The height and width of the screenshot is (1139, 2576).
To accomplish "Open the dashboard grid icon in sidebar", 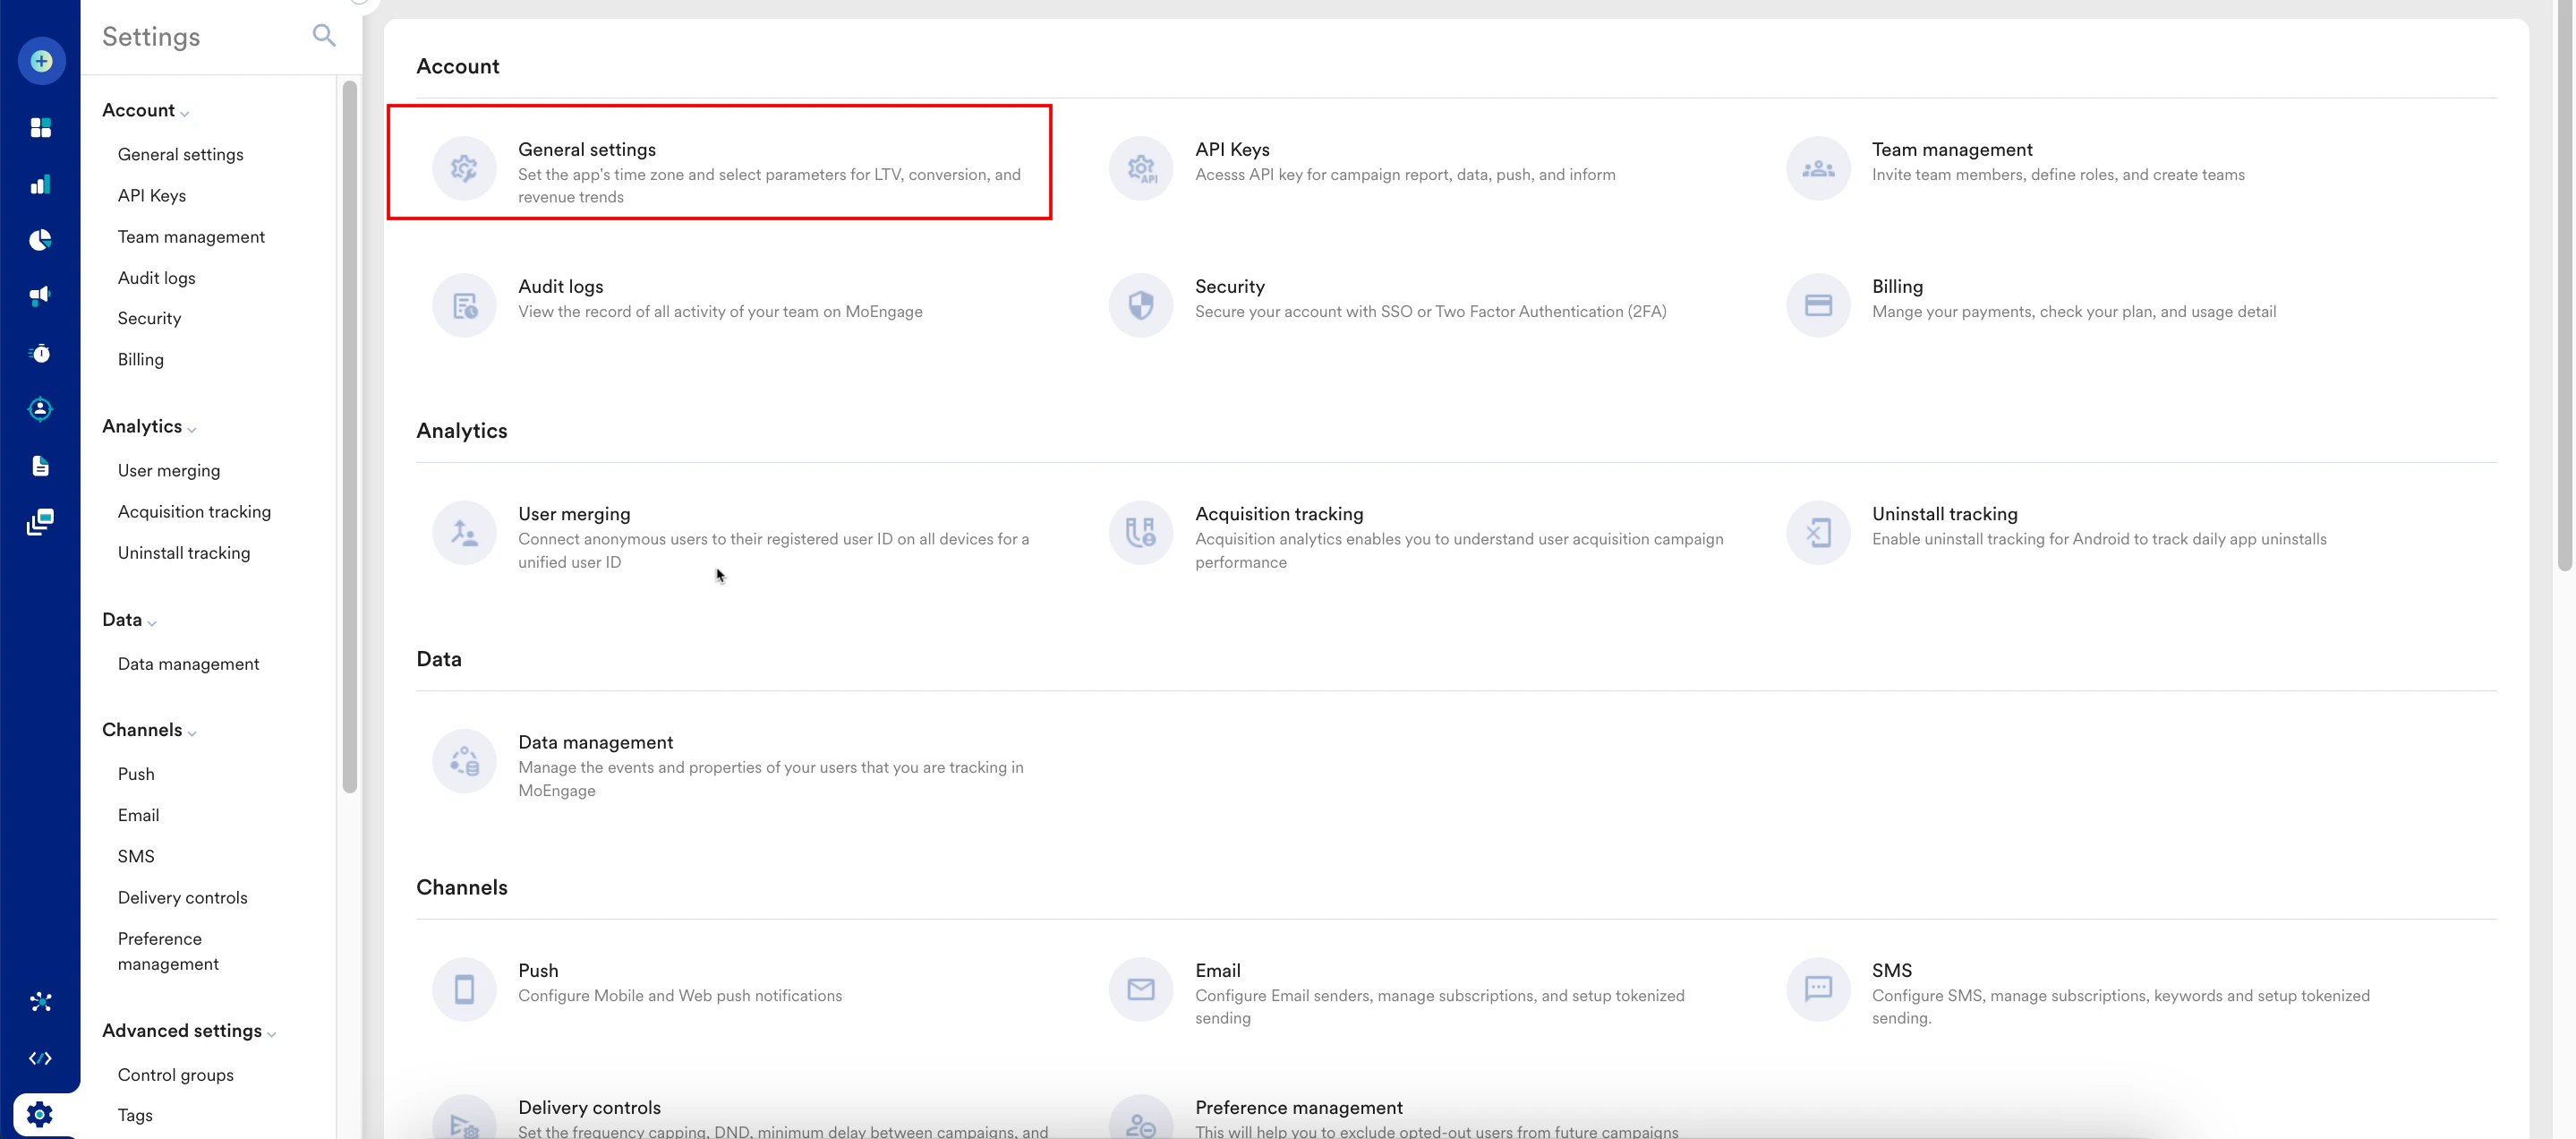I will tap(41, 128).
